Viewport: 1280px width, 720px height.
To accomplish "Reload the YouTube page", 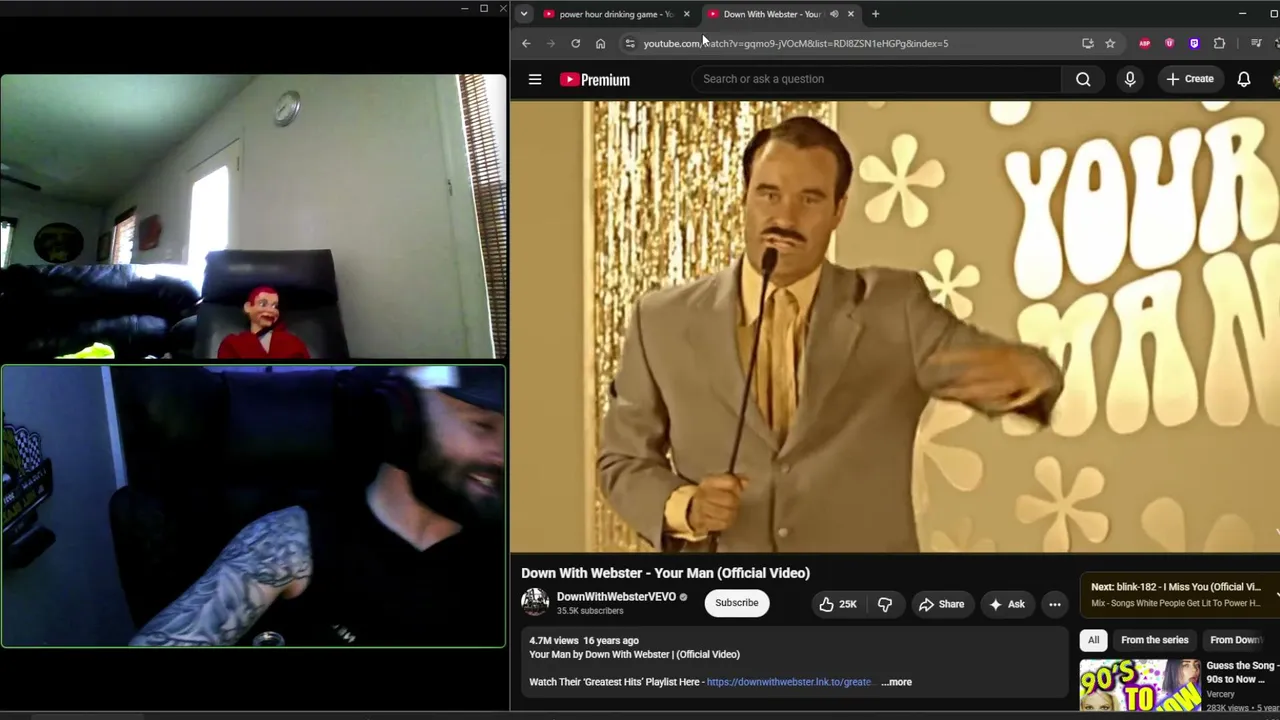I will click(x=575, y=43).
